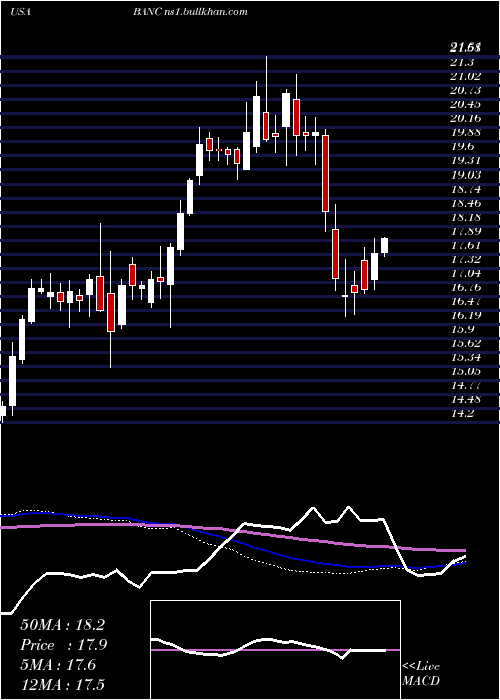The height and width of the screenshot is (700, 500).
Task: Click the 18.74 price level label
Action: click(x=464, y=189)
